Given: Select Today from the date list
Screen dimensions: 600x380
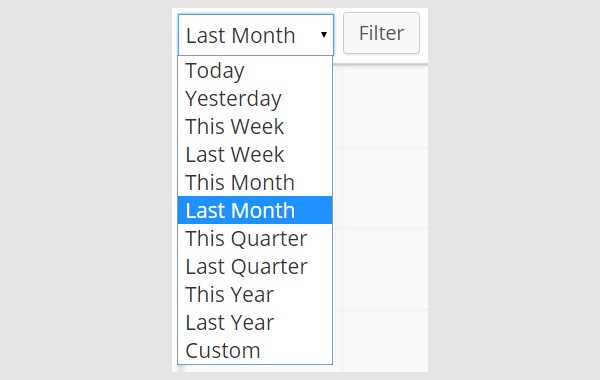Looking at the screenshot, I should [x=255, y=70].
